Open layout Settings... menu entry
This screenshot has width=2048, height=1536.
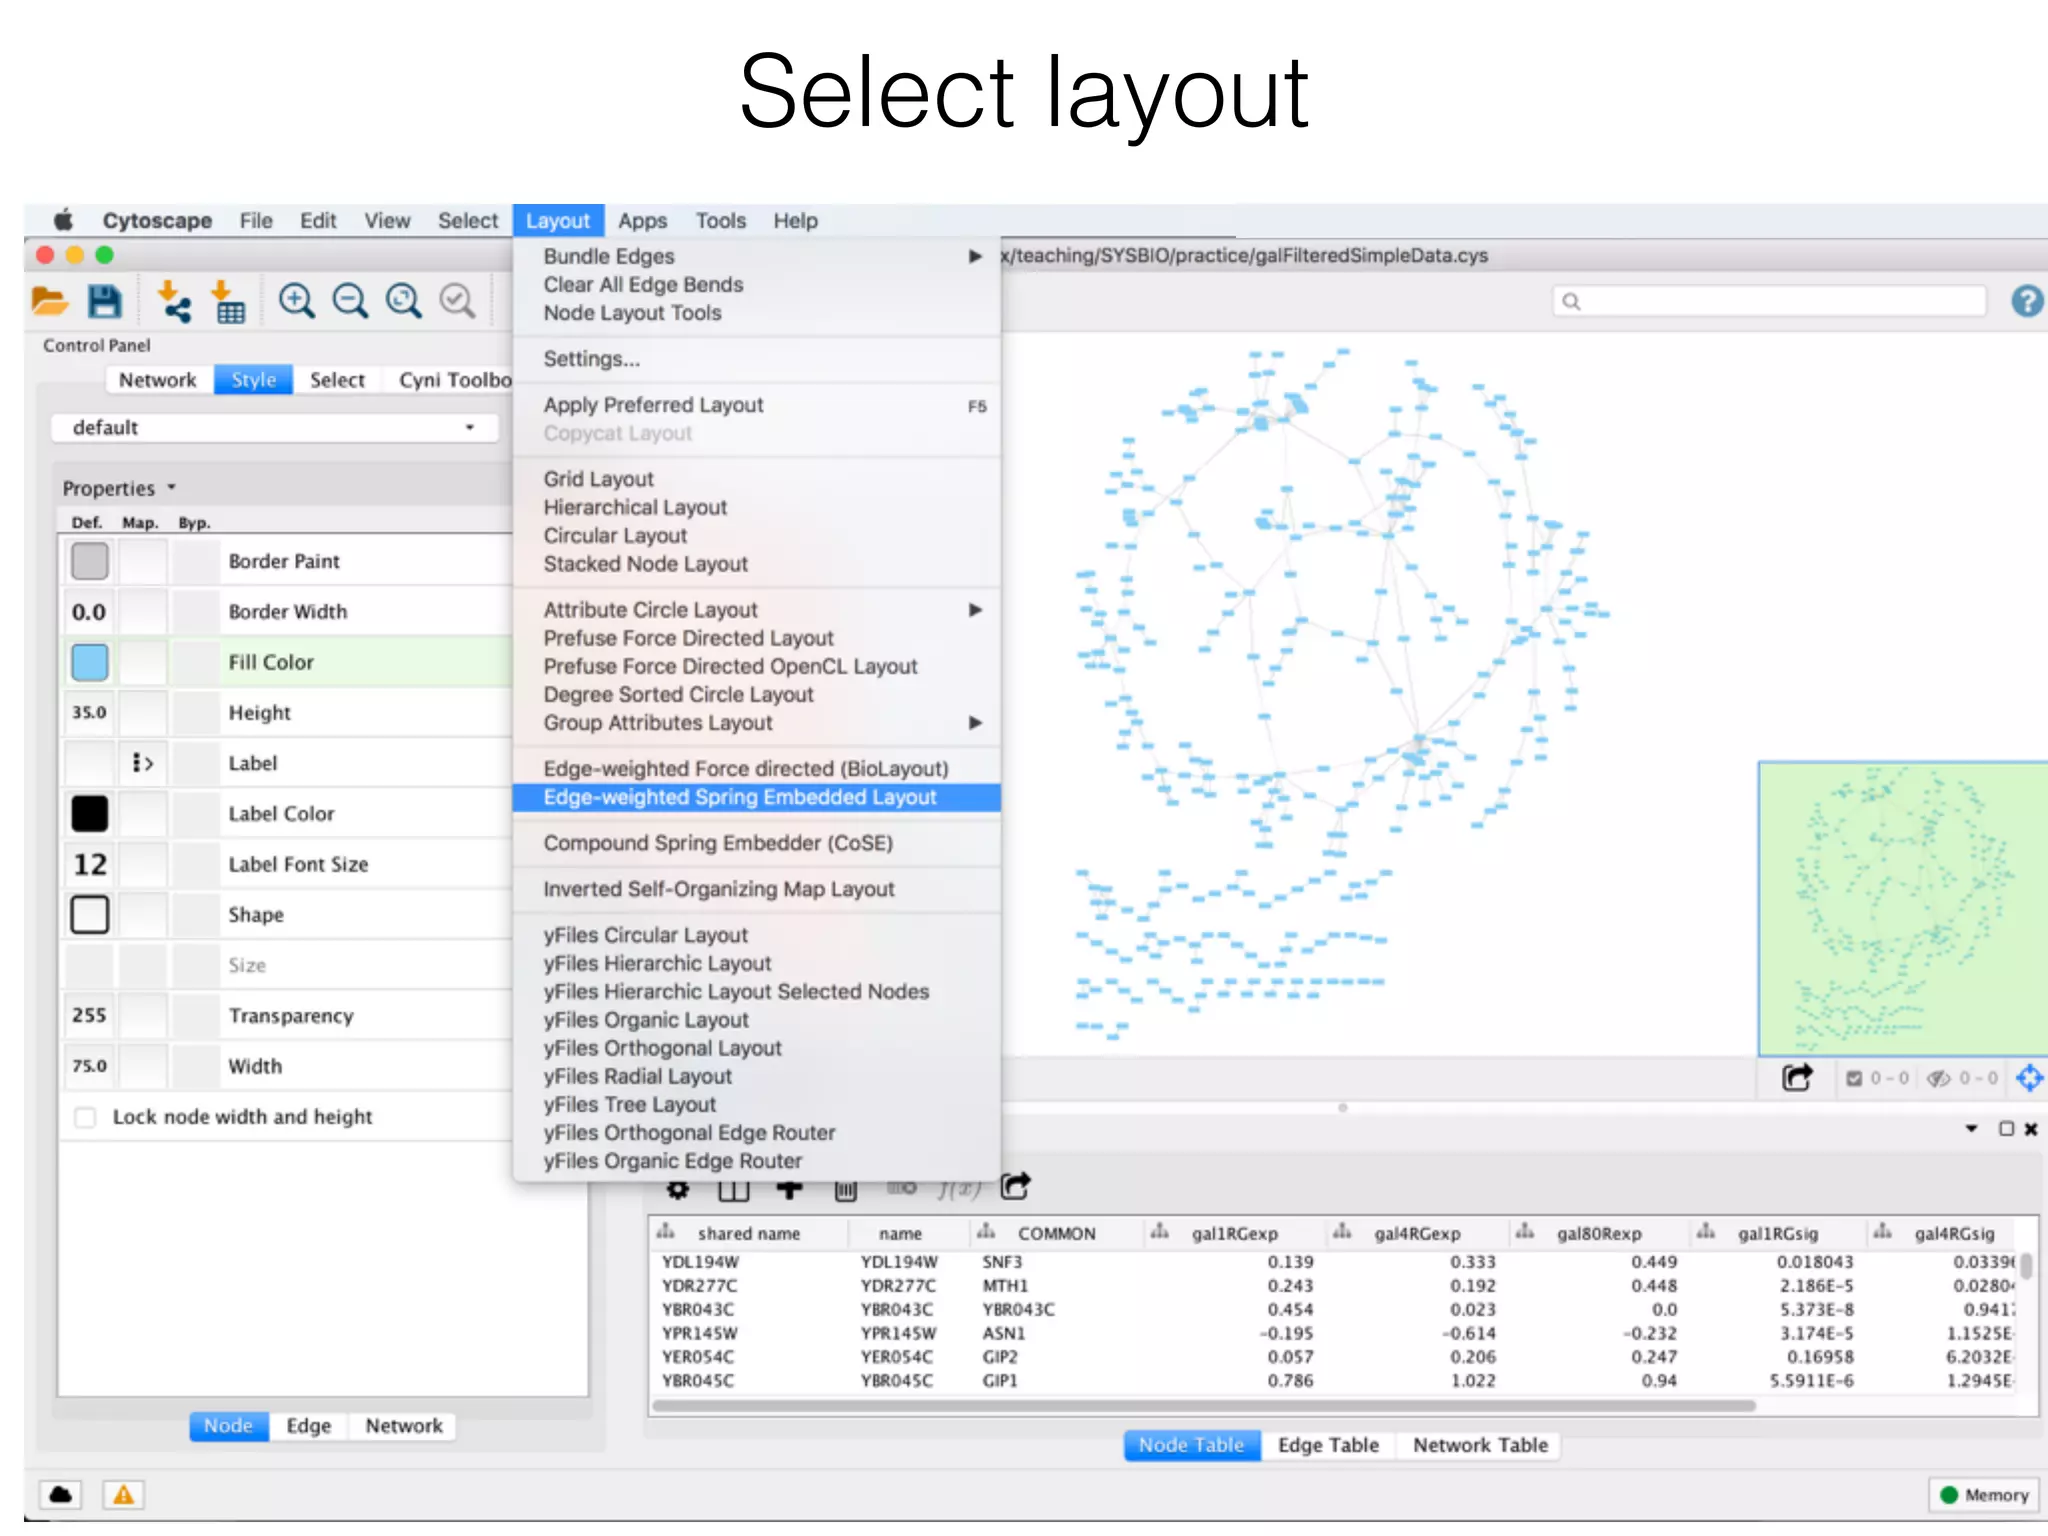tap(756, 359)
